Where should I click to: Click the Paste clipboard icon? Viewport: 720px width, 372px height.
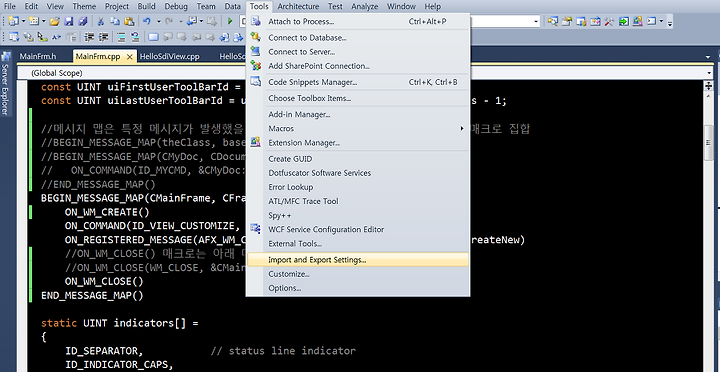point(129,21)
